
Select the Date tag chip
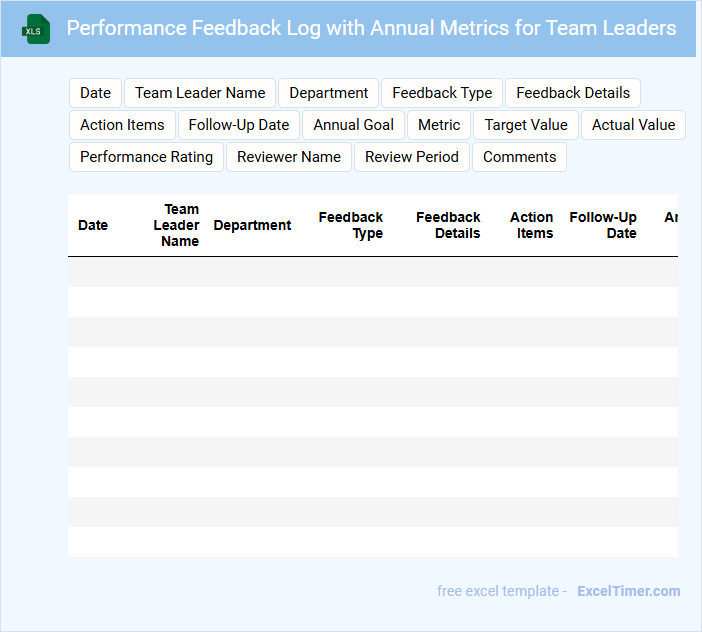95,93
